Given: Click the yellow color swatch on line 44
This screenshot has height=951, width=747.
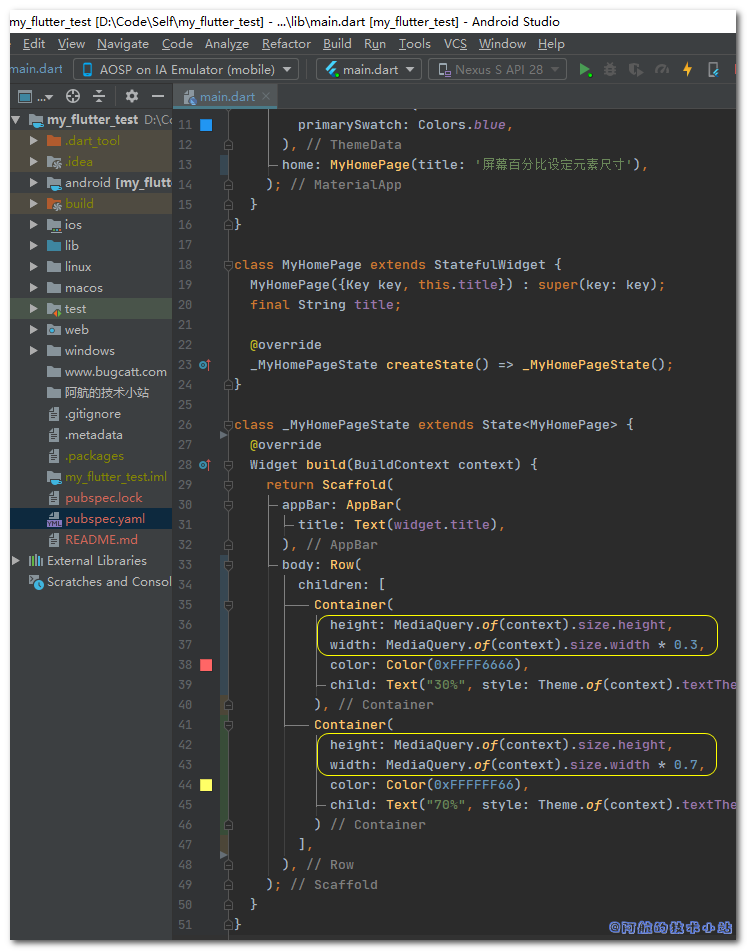Looking at the screenshot, I should pyautogui.click(x=206, y=785).
